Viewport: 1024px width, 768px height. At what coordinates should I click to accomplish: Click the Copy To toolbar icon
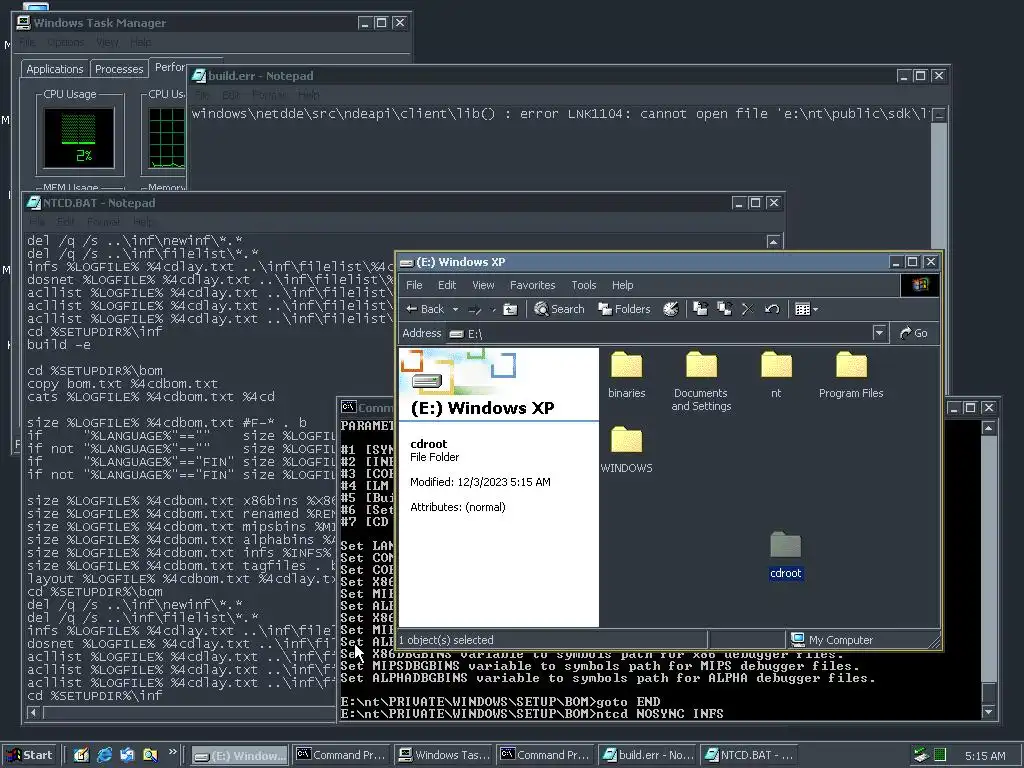tap(724, 309)
